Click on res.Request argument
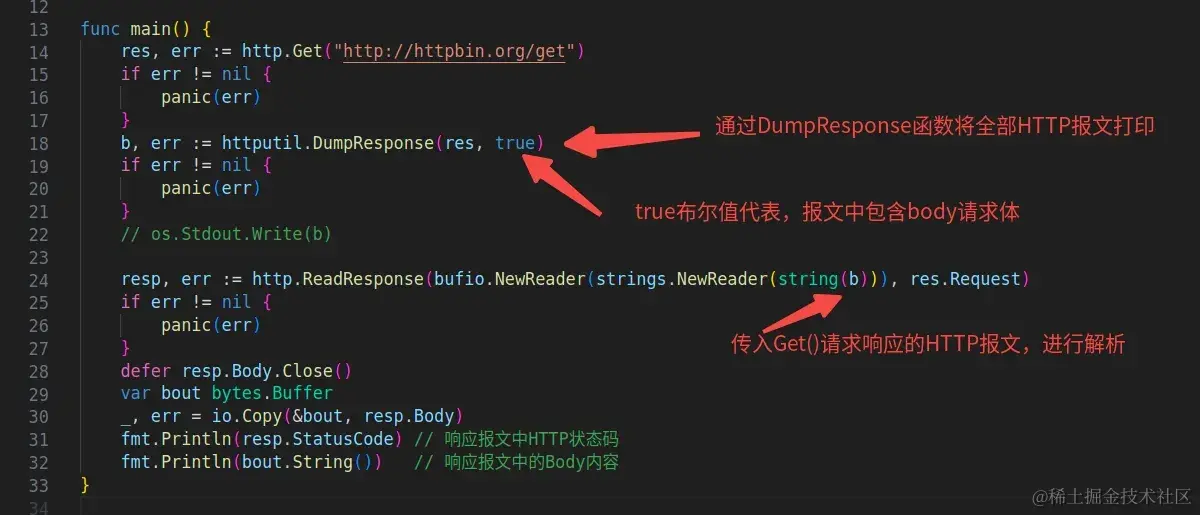The width and height of the screenshot is (1200, 515). [x=969, y=279]
